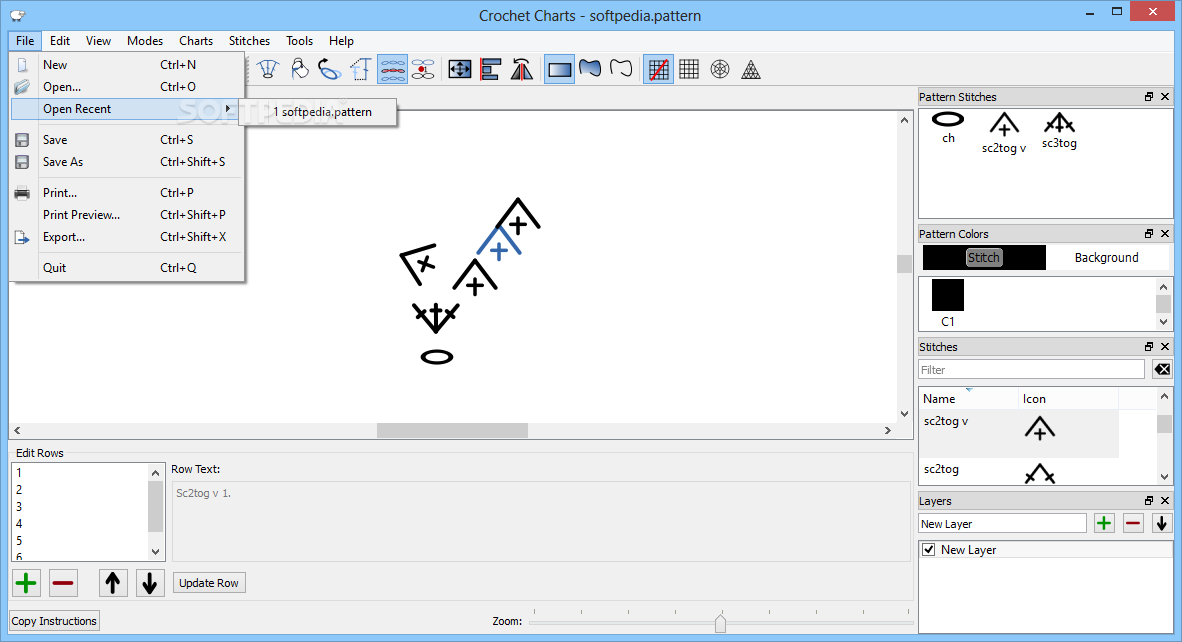Click the Stitches list scroll-down arrow
The width and height of the screenshot is (1182, 642).
pos(1164,476)
